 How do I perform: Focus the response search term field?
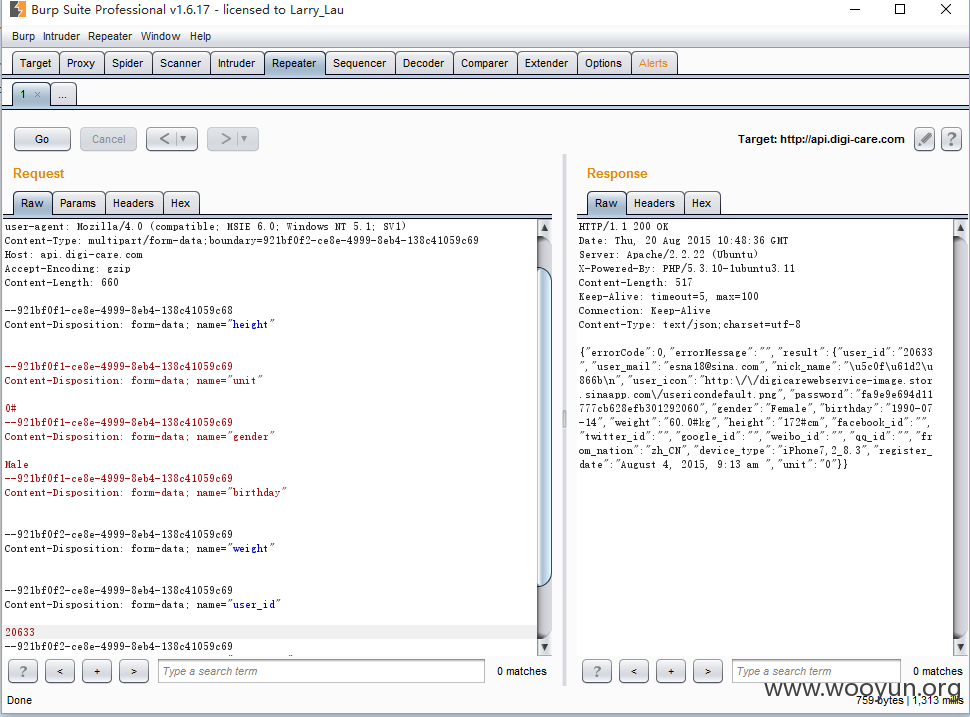[x=816, y=671]
